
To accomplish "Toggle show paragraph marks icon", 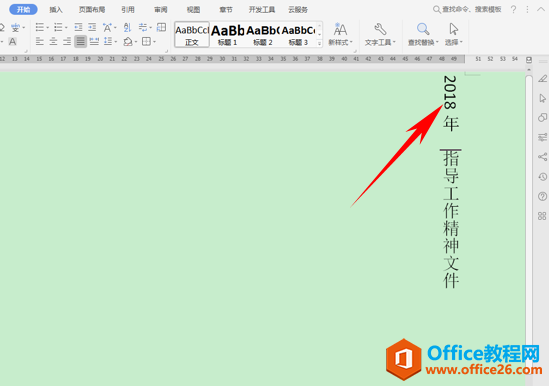I will point(143,27).
